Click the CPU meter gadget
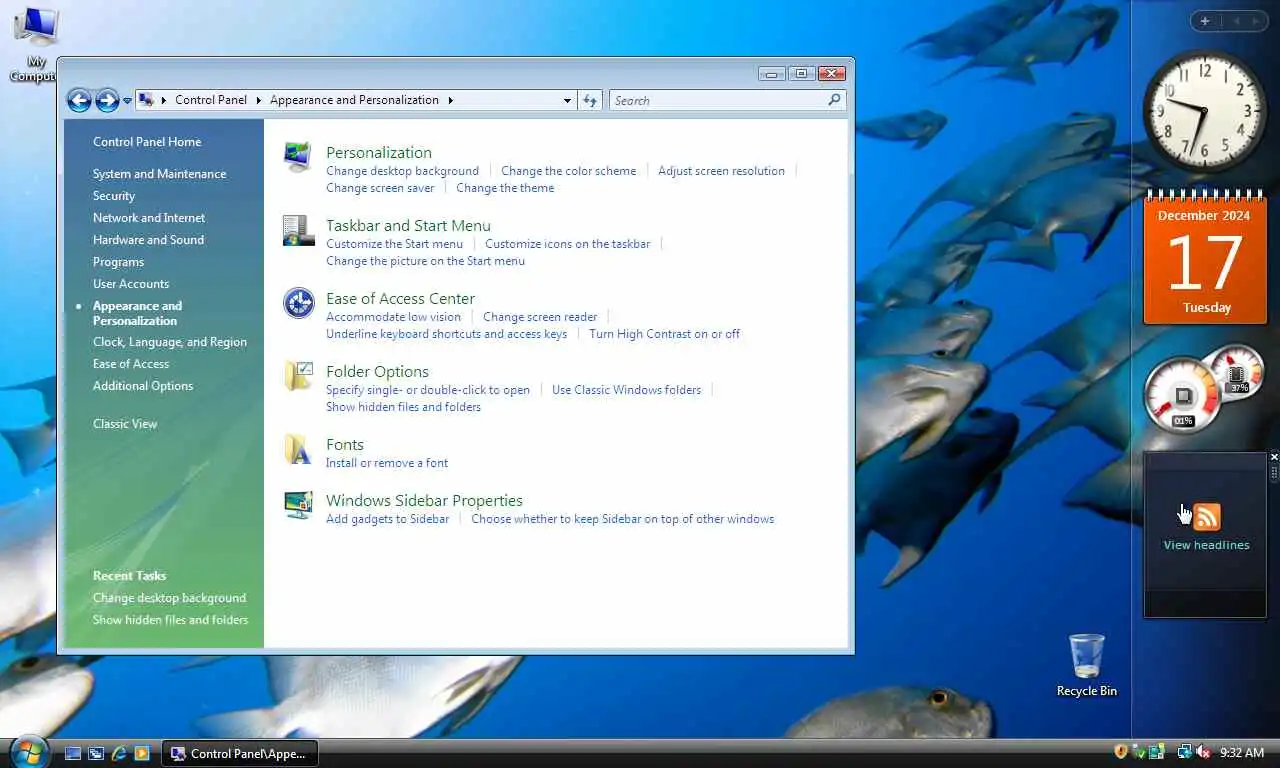 coord(1183,396)
